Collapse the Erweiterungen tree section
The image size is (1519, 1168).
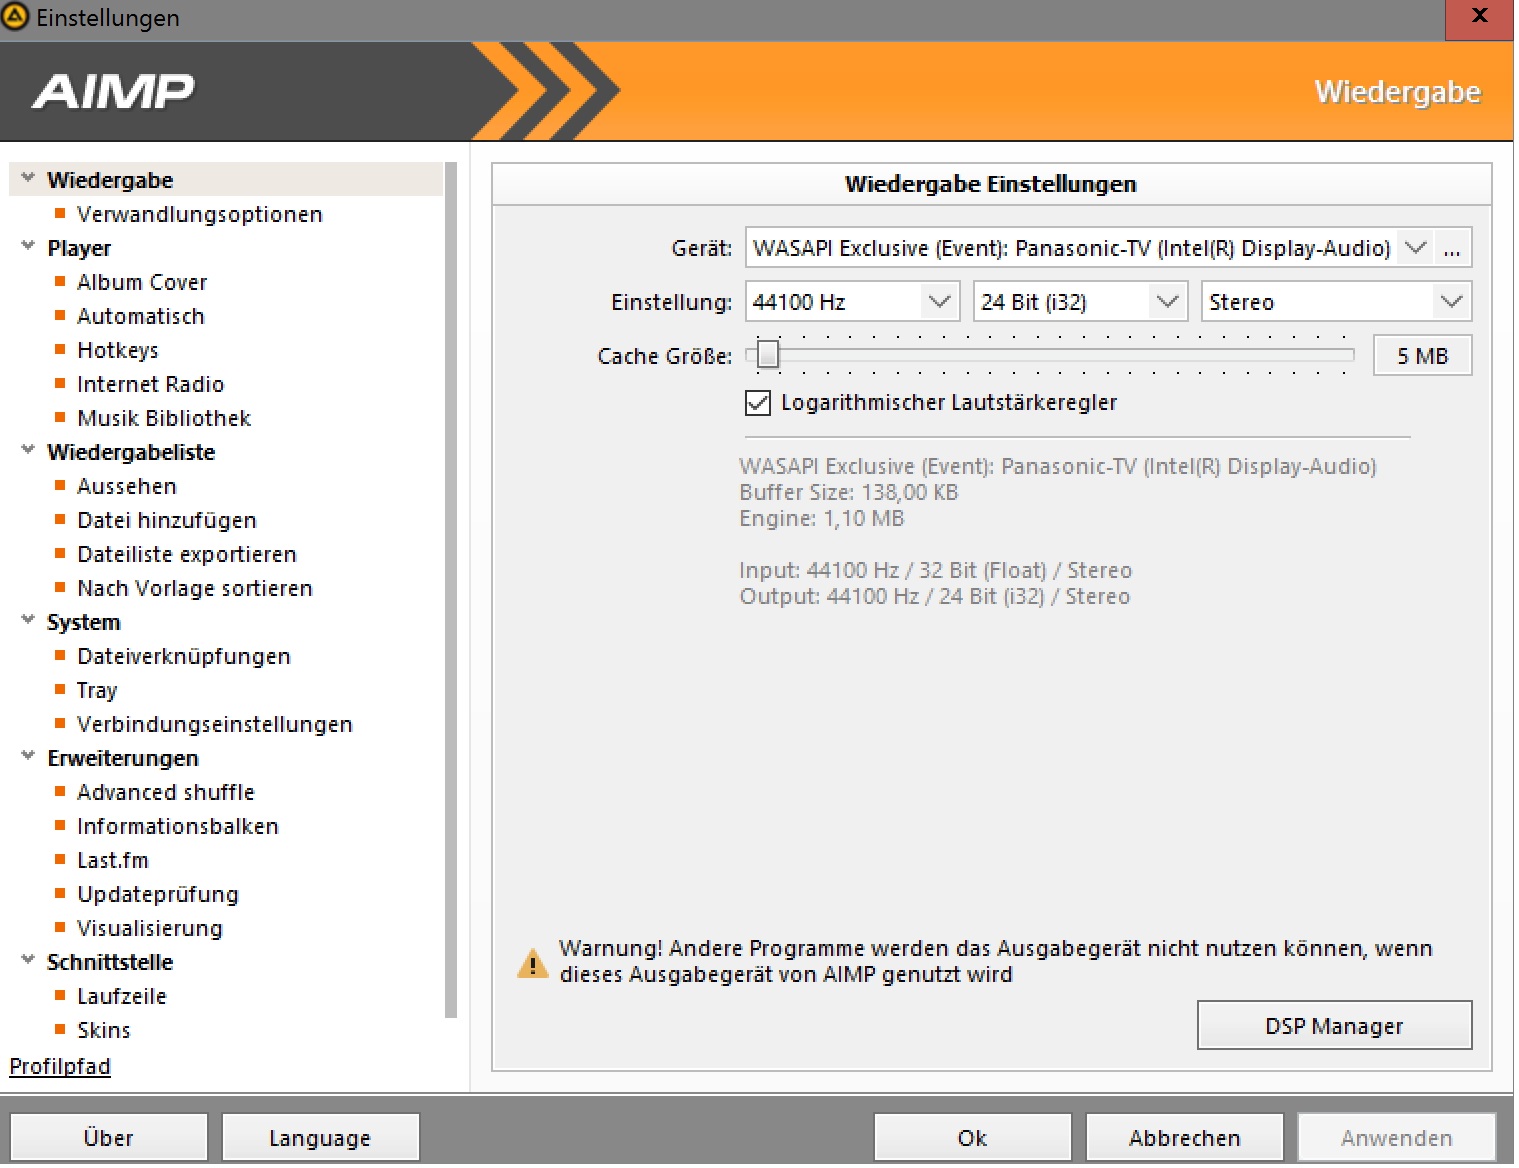pos(28,756)
